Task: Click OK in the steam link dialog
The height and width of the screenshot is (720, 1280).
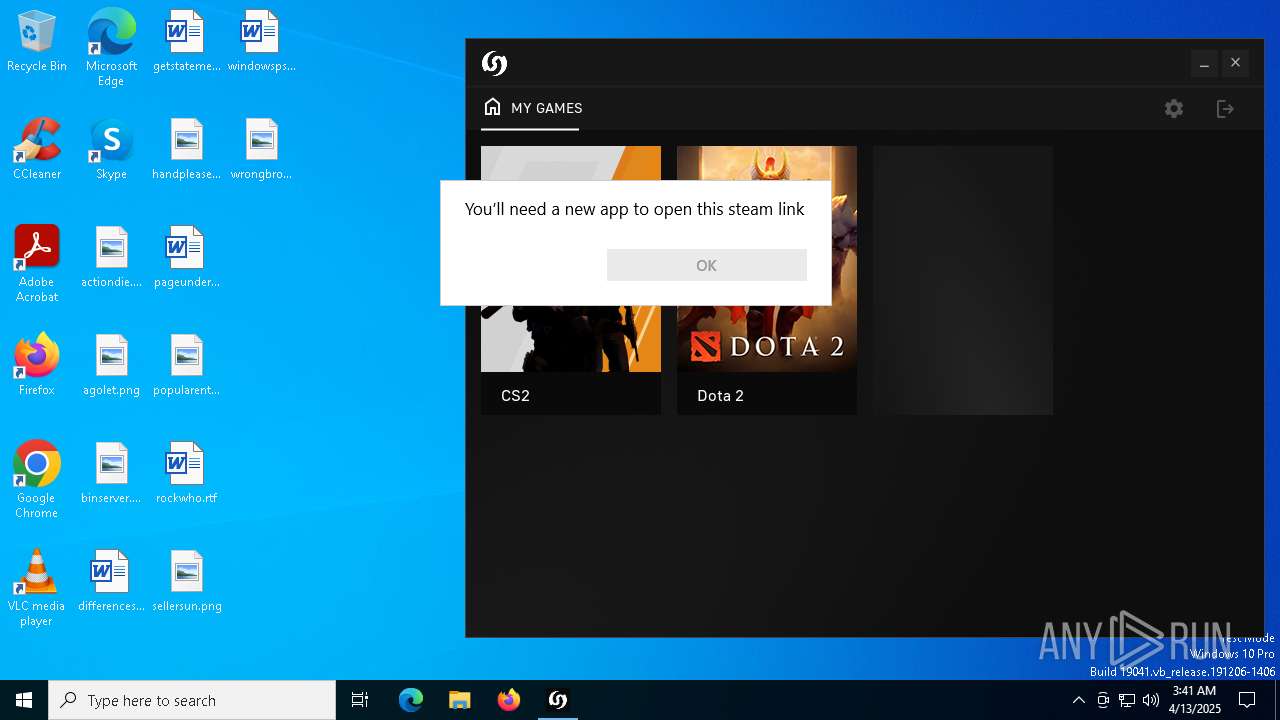Action: point(706,265)
